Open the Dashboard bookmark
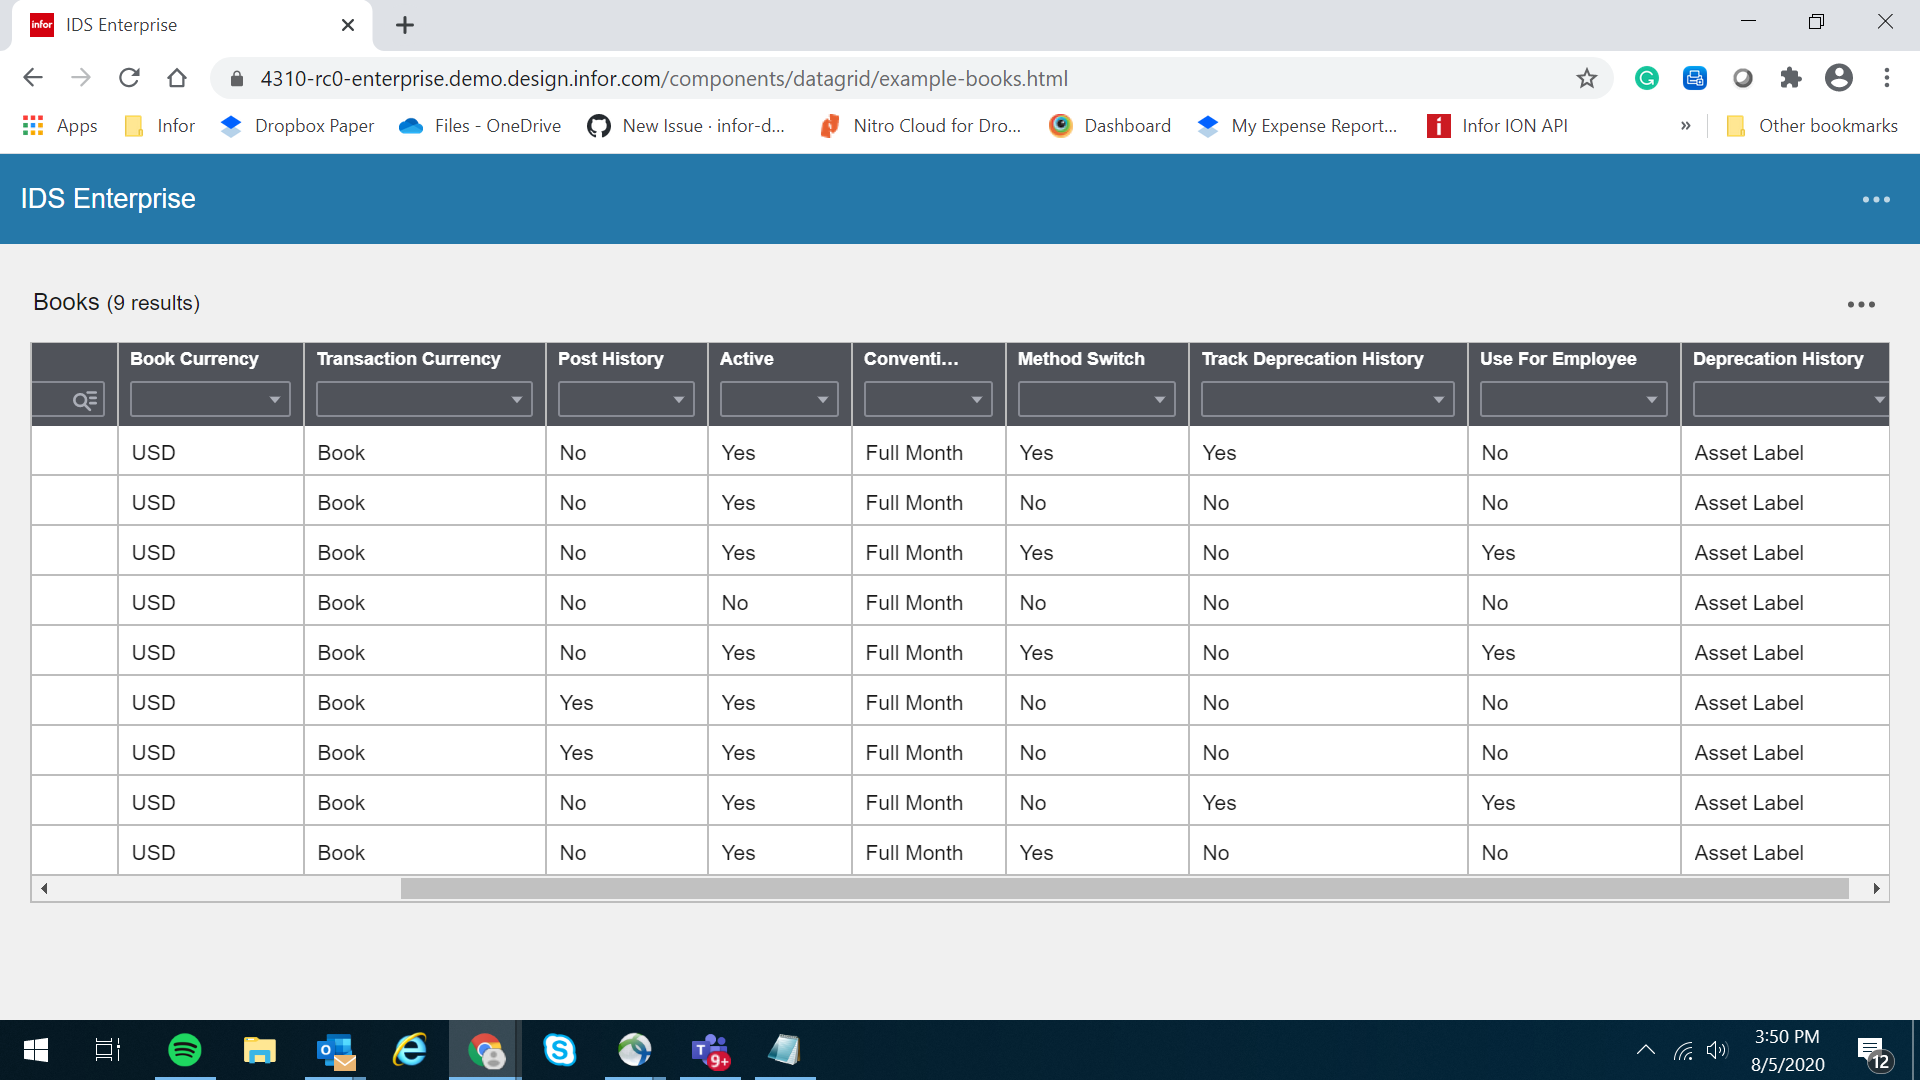This screenshot has height=1080, width=1920. tap(1110, 126)
